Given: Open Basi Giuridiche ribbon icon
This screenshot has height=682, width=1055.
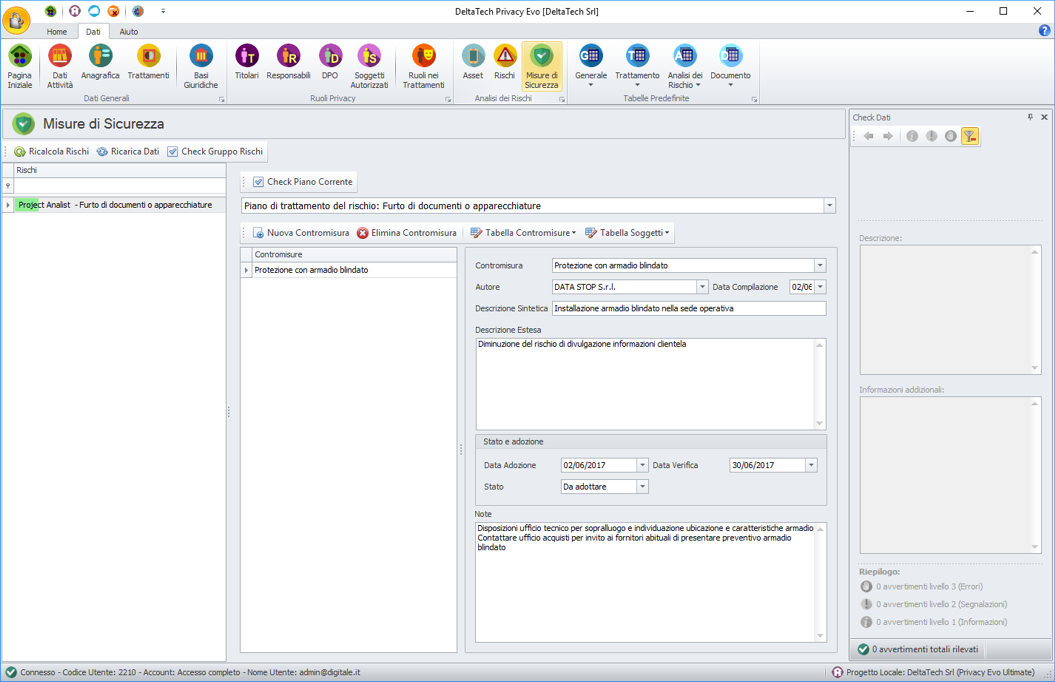Looking at the screenshot, I should click(201, 67).
